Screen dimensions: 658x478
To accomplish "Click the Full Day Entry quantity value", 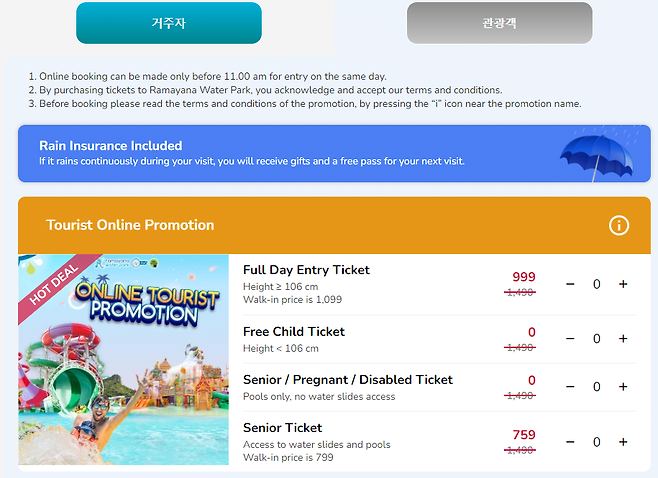I will [x=597, y=284].
